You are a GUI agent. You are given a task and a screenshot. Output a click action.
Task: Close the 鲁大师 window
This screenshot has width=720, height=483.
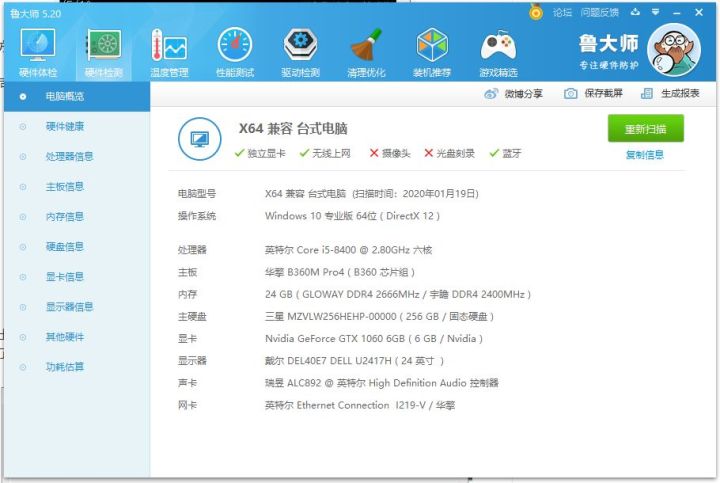click(x=699, y=12)
